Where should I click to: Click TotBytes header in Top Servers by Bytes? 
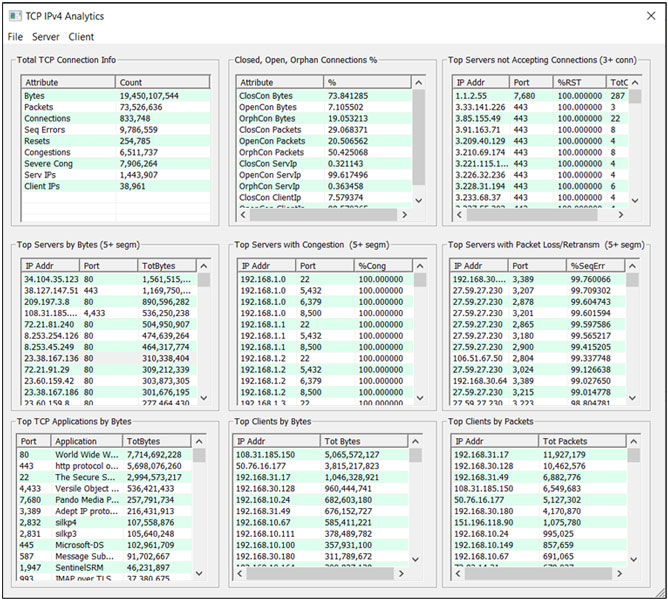point(167,266)
